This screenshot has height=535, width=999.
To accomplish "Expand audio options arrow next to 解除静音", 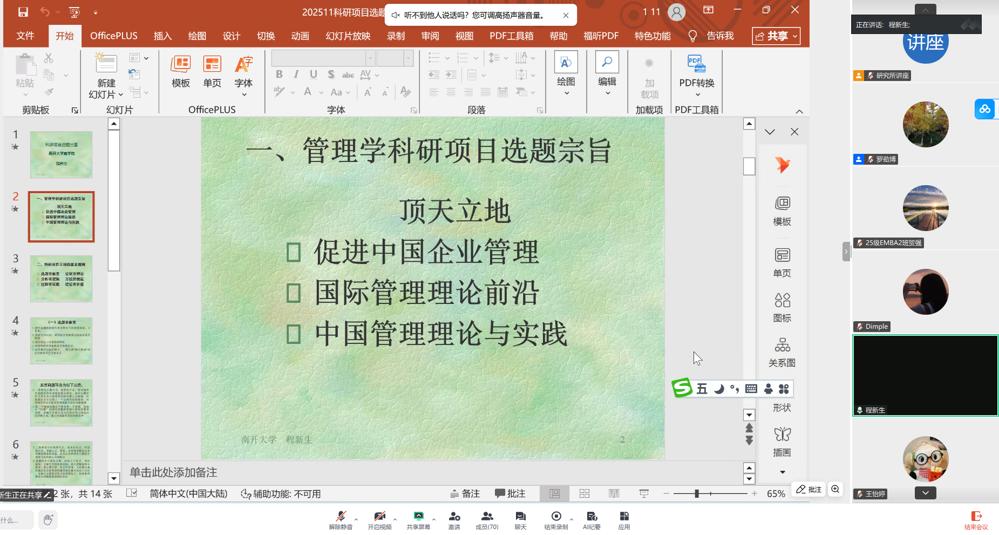I will click(x=356, y=518).
